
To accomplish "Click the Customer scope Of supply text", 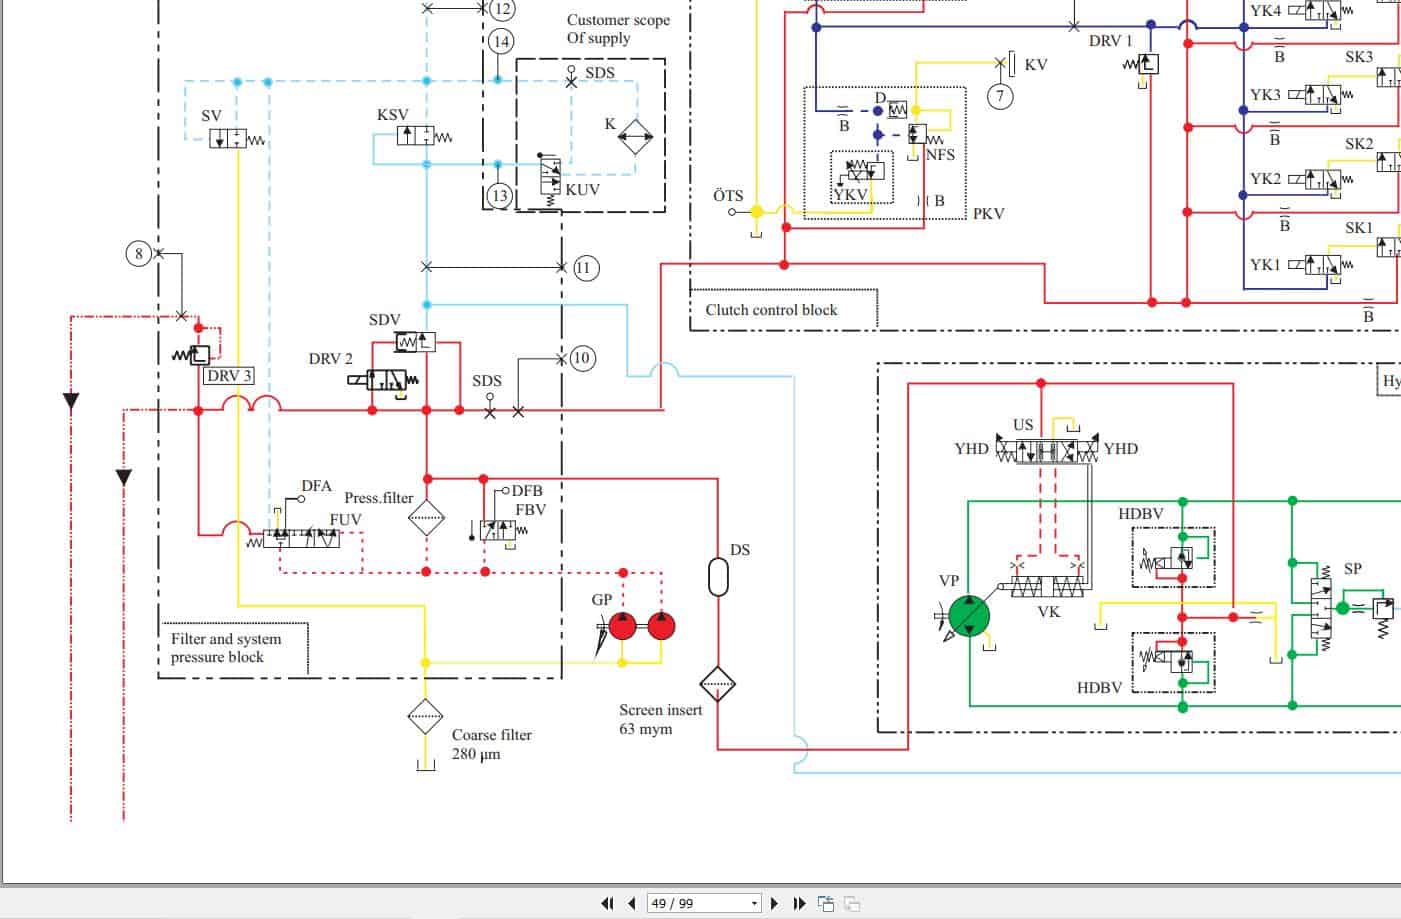I will coord(617,29).
